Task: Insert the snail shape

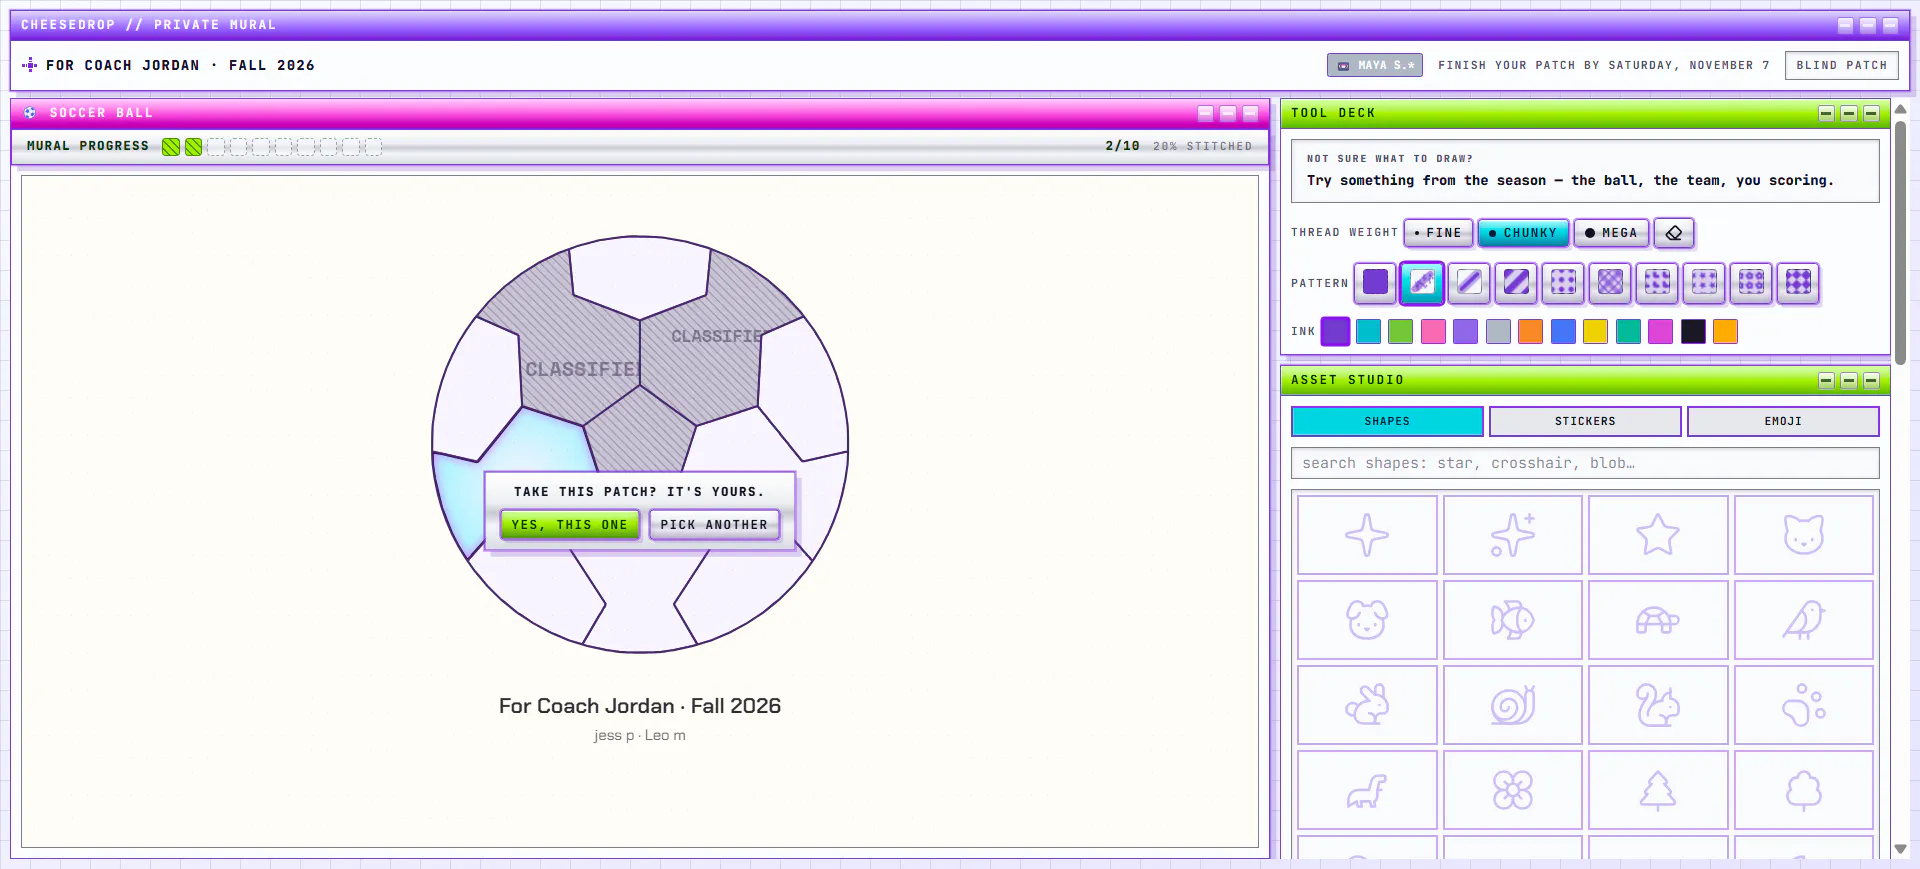Action: click(x=1513, y=705)
